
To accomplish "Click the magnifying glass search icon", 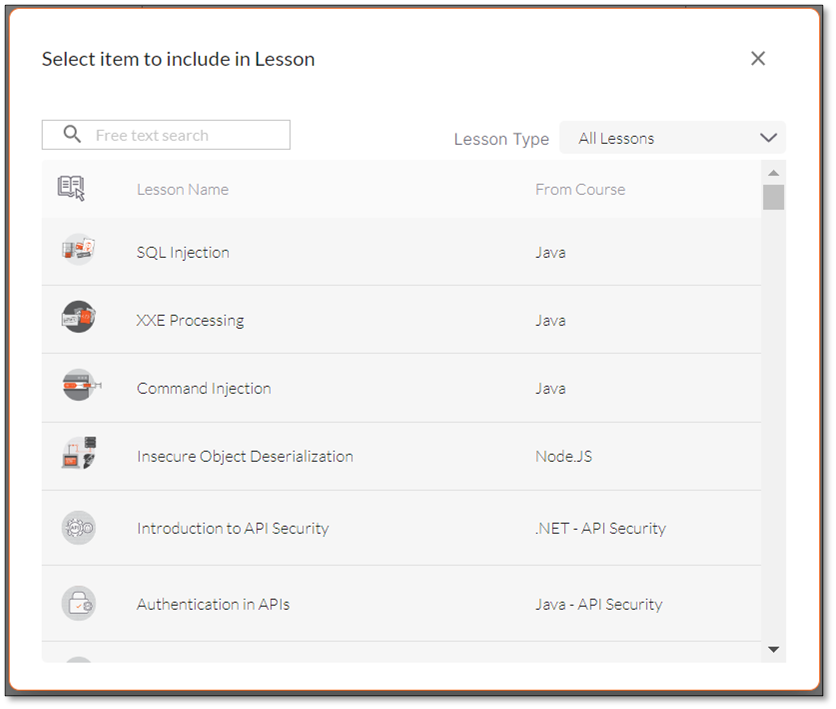I will tap(72, 134).
